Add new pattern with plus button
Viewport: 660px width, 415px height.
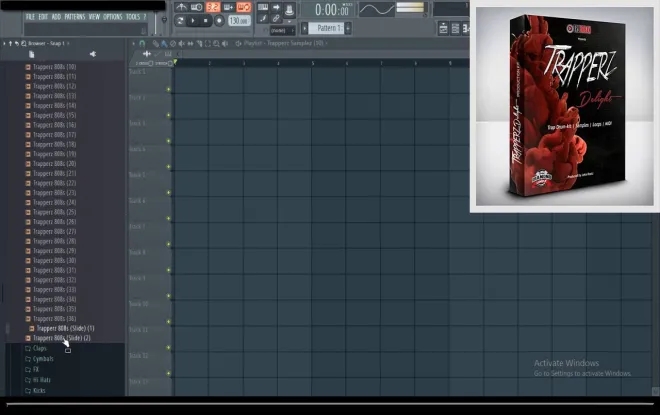point(348,28)
